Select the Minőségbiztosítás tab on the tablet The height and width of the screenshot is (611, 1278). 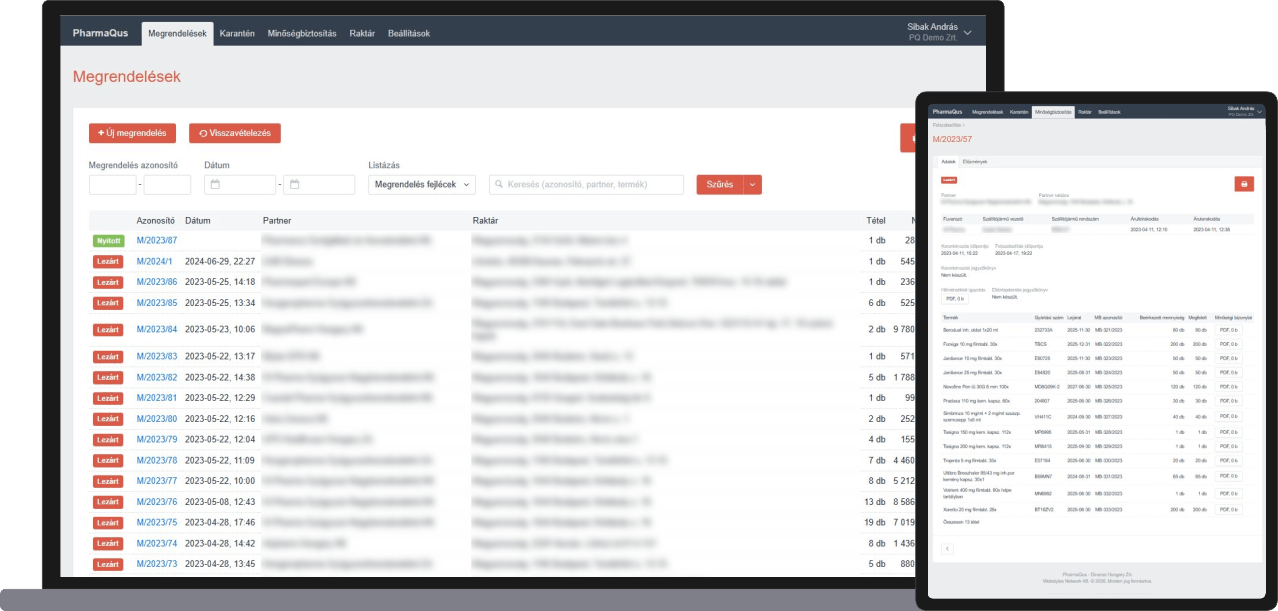1053,112
